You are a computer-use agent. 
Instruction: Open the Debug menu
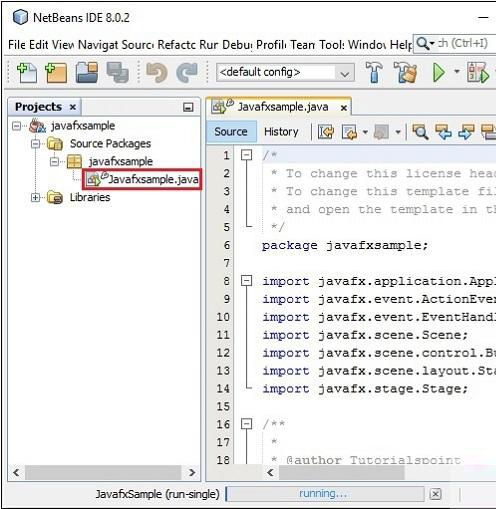point(237,44)
